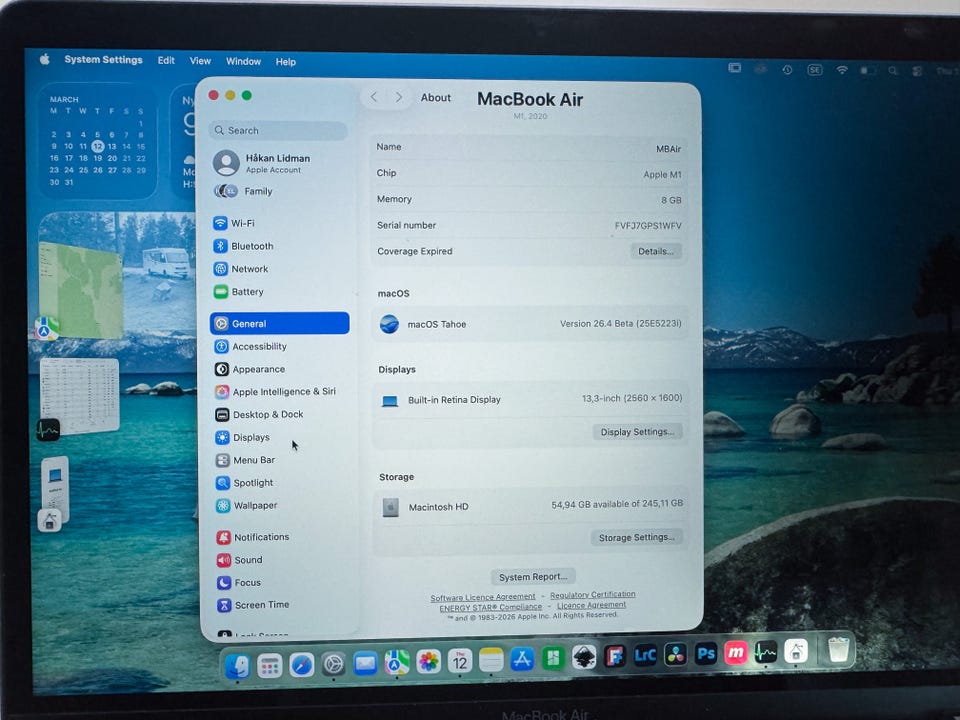960x720 pixels.
Task: Open the System Report
Action: 534,577
